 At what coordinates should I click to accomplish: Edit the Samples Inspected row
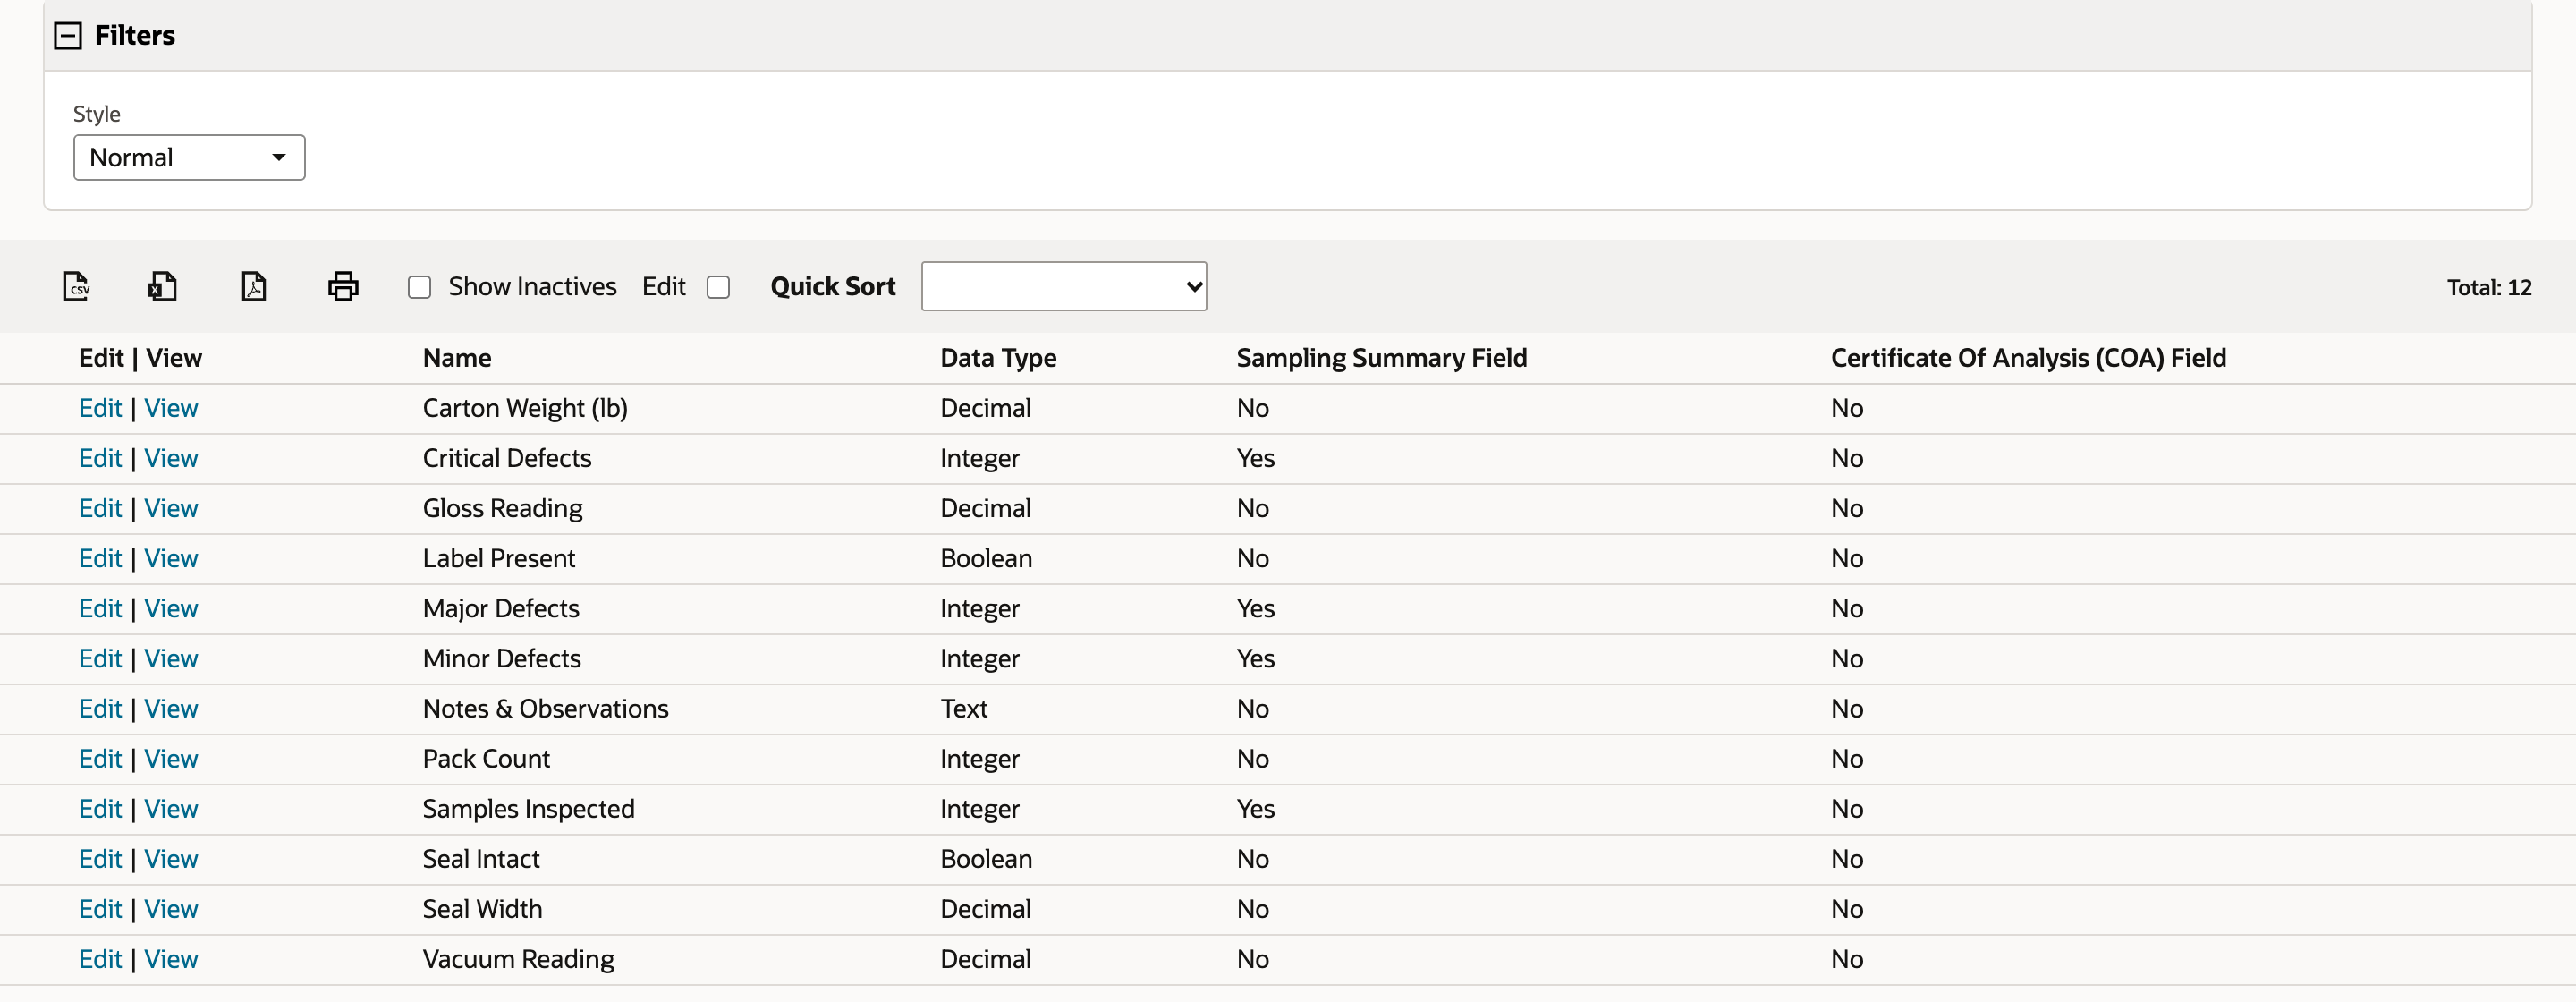[100, 808]
